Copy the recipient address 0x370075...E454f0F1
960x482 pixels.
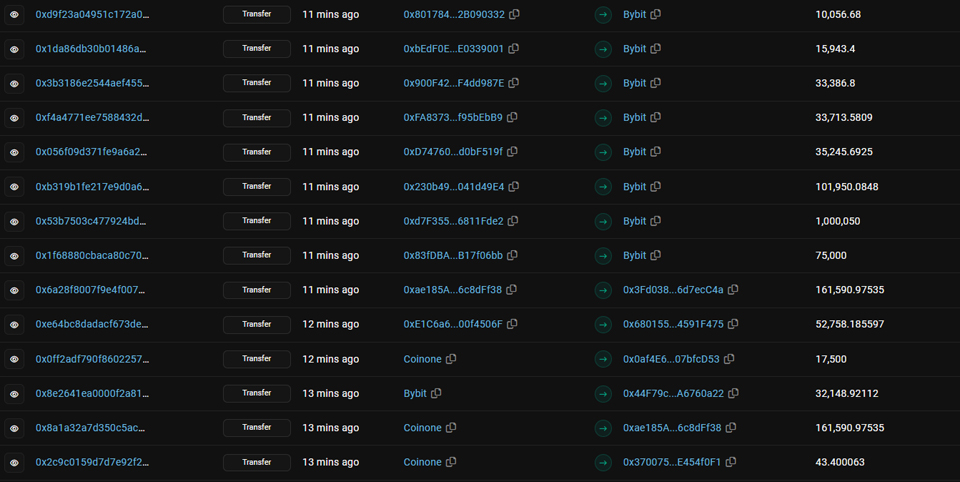click(x=731, y=462)
